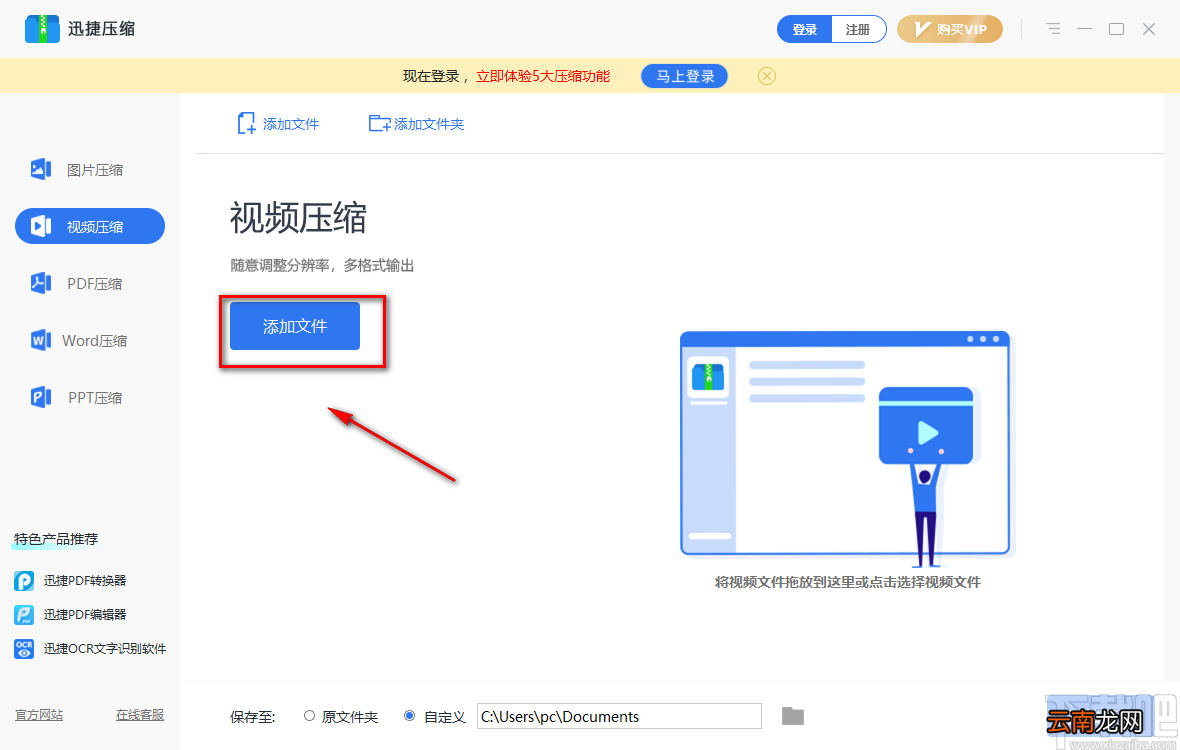The width and height of the screenshot is (1180, 750).
Task: Open the 官方网站 link
Action: [x=39, y=715]
